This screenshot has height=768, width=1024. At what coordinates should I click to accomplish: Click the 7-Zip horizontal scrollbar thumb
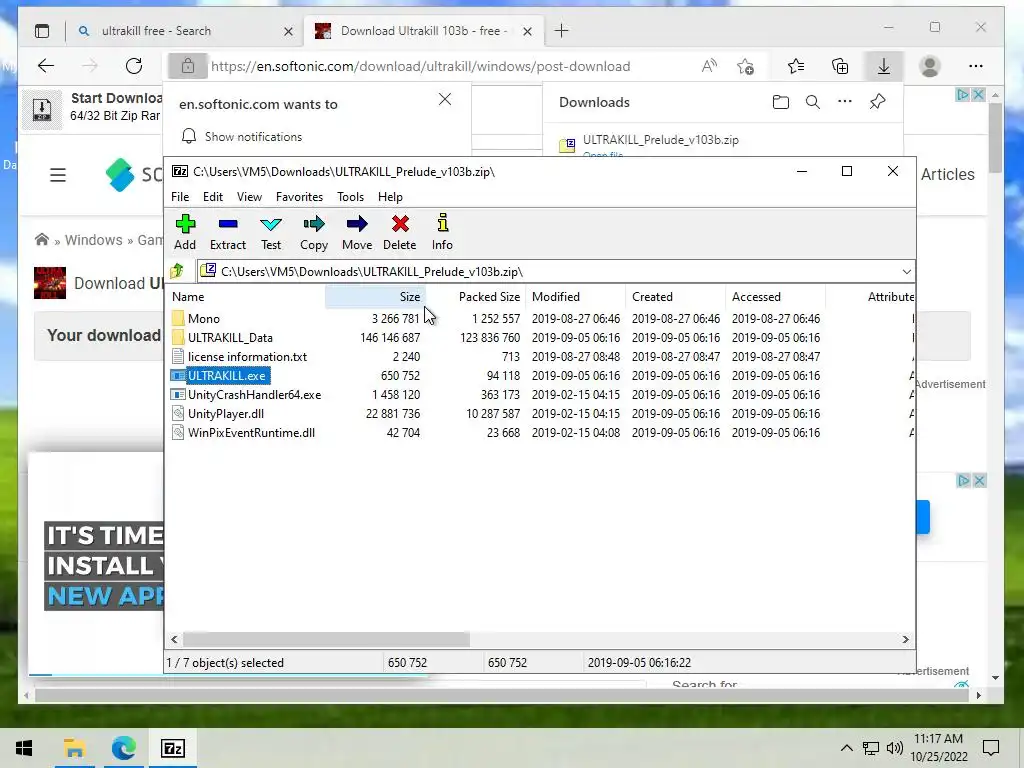tap(327, 639)
